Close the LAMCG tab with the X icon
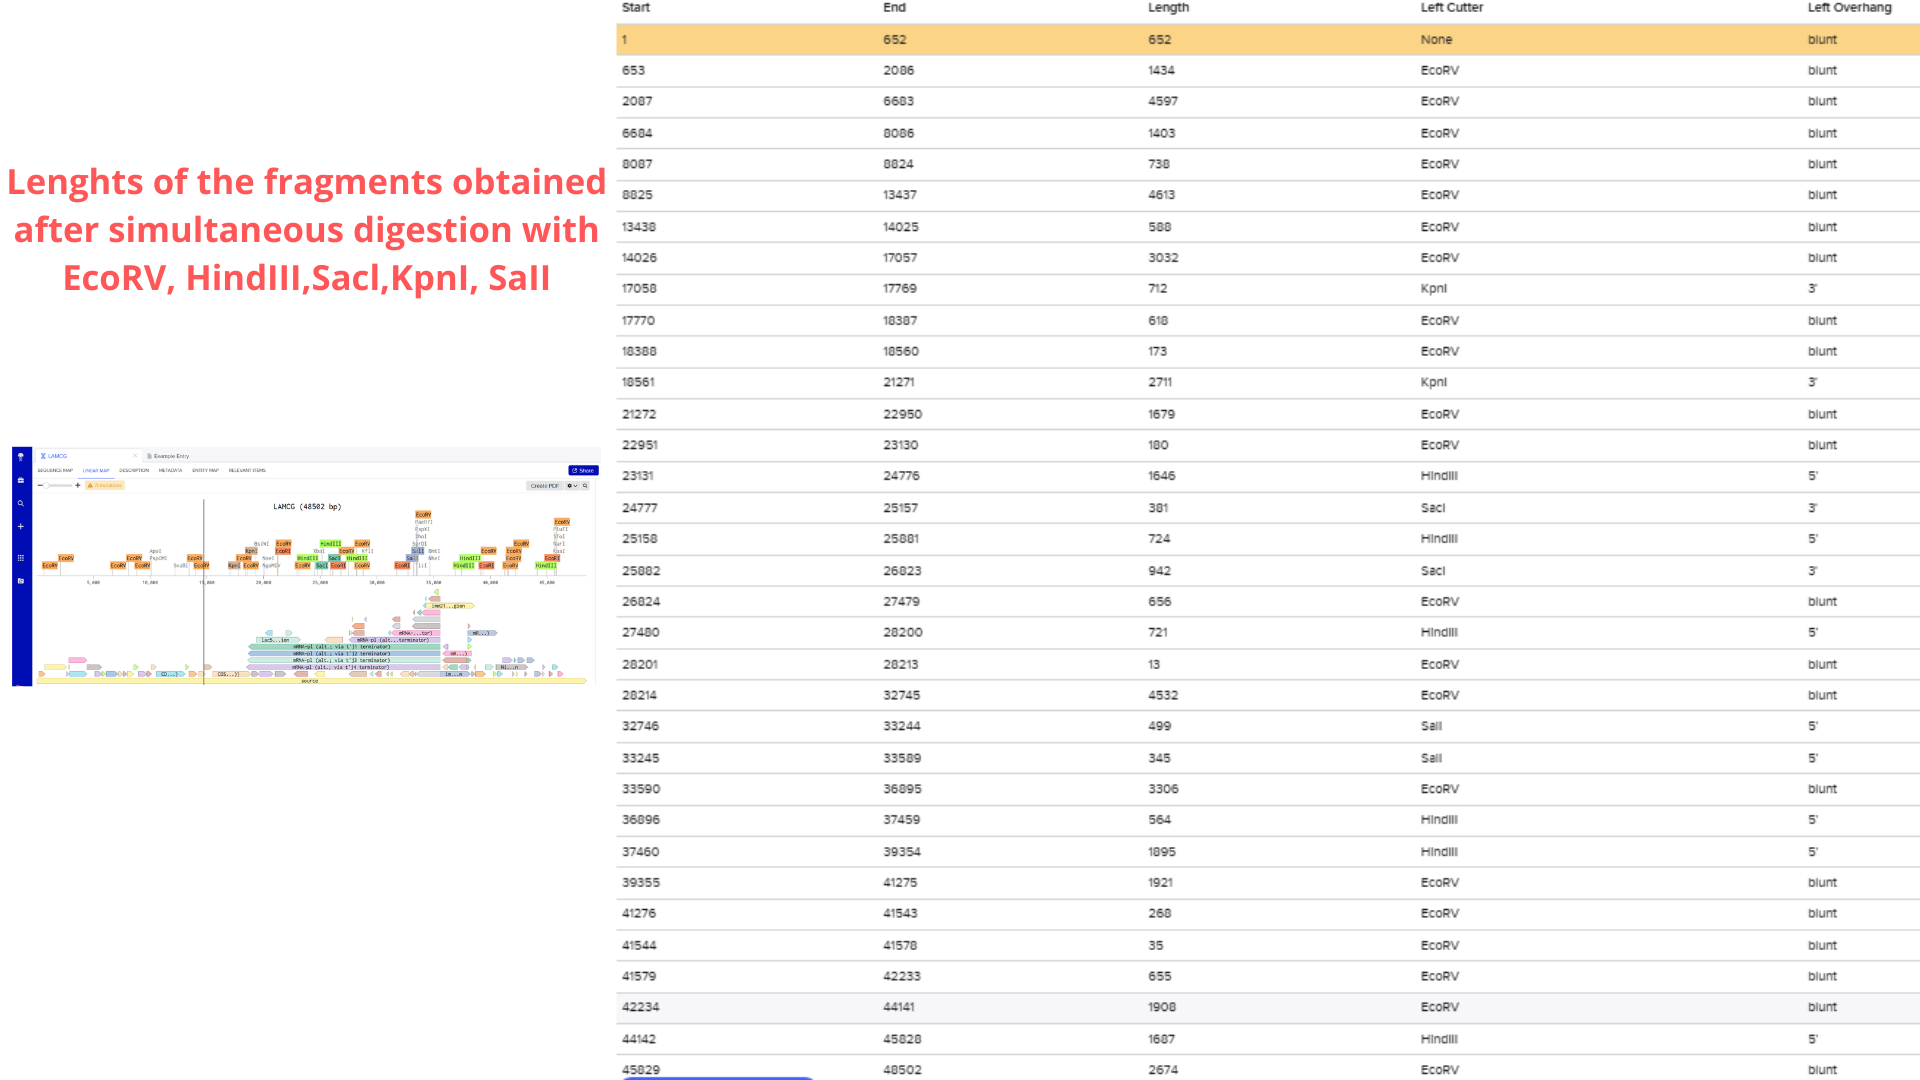1920x1080 pixels. pyautogui.click(x=135, y=456)
